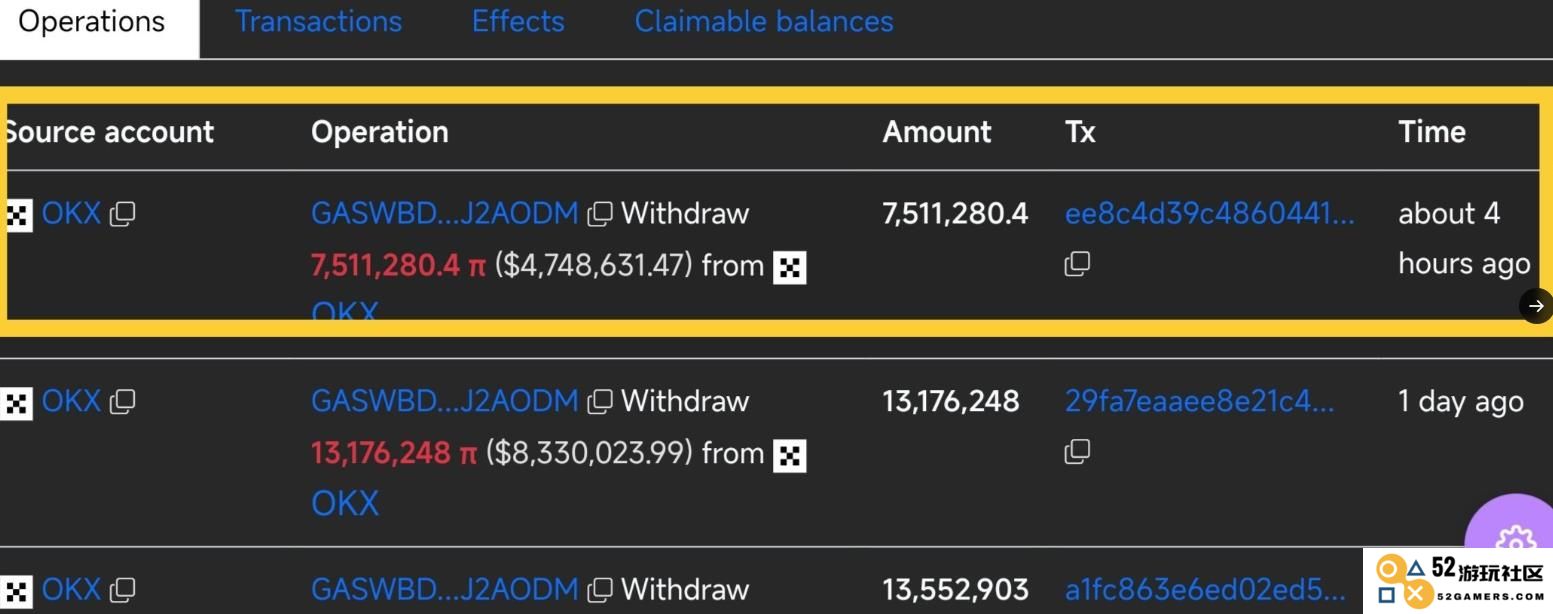
Task: Open OKX source account in second row
Action: point(71,401)
